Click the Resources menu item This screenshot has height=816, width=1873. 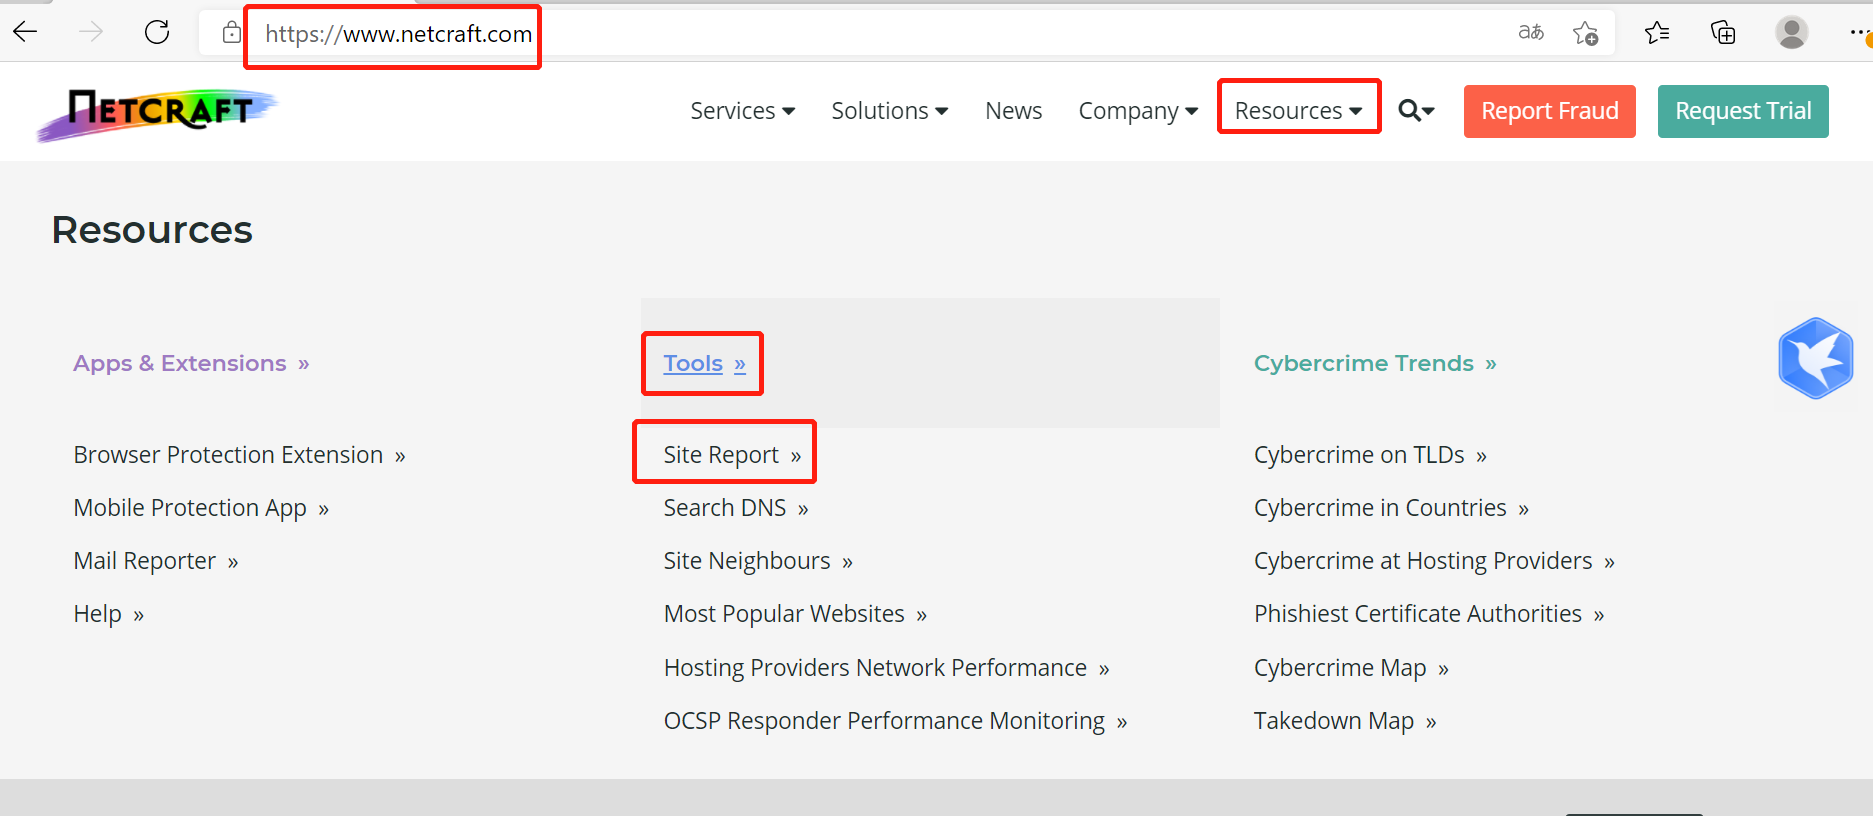1298,111
